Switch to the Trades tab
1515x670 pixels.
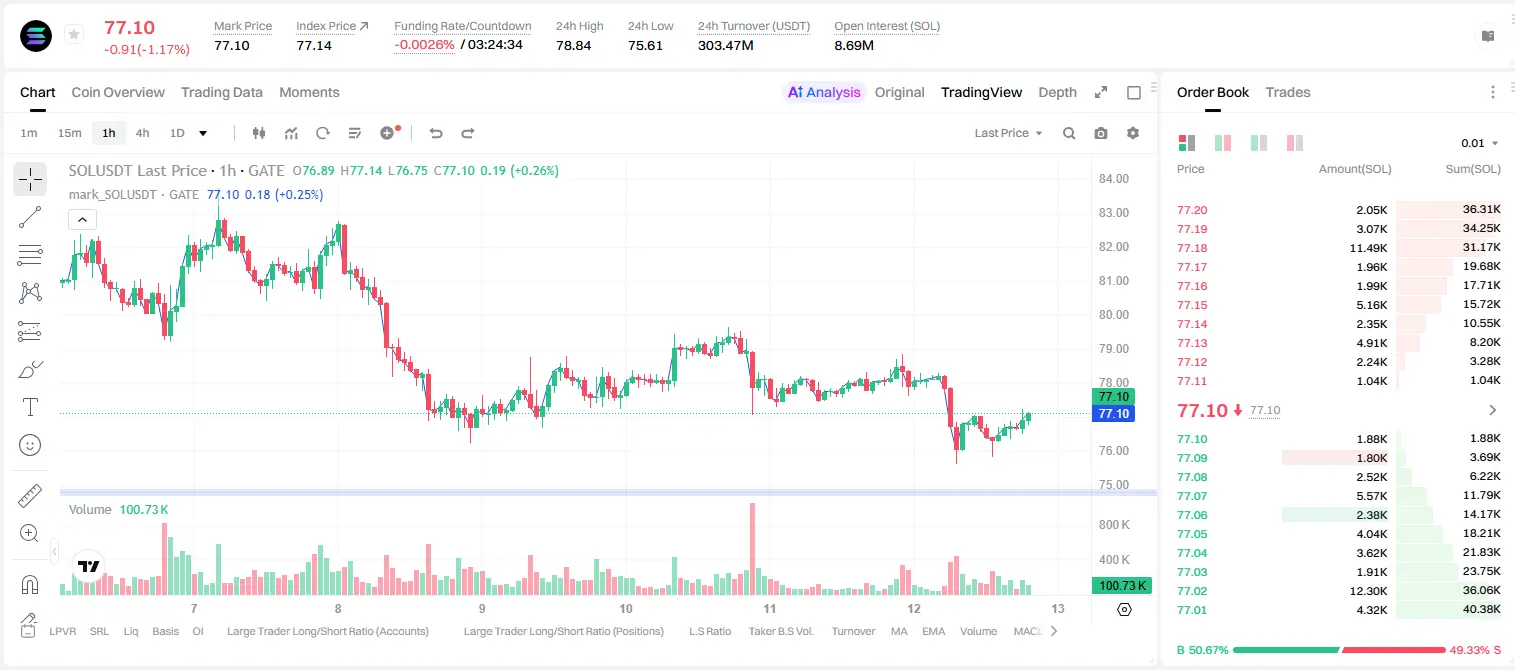click(1287, 92)
